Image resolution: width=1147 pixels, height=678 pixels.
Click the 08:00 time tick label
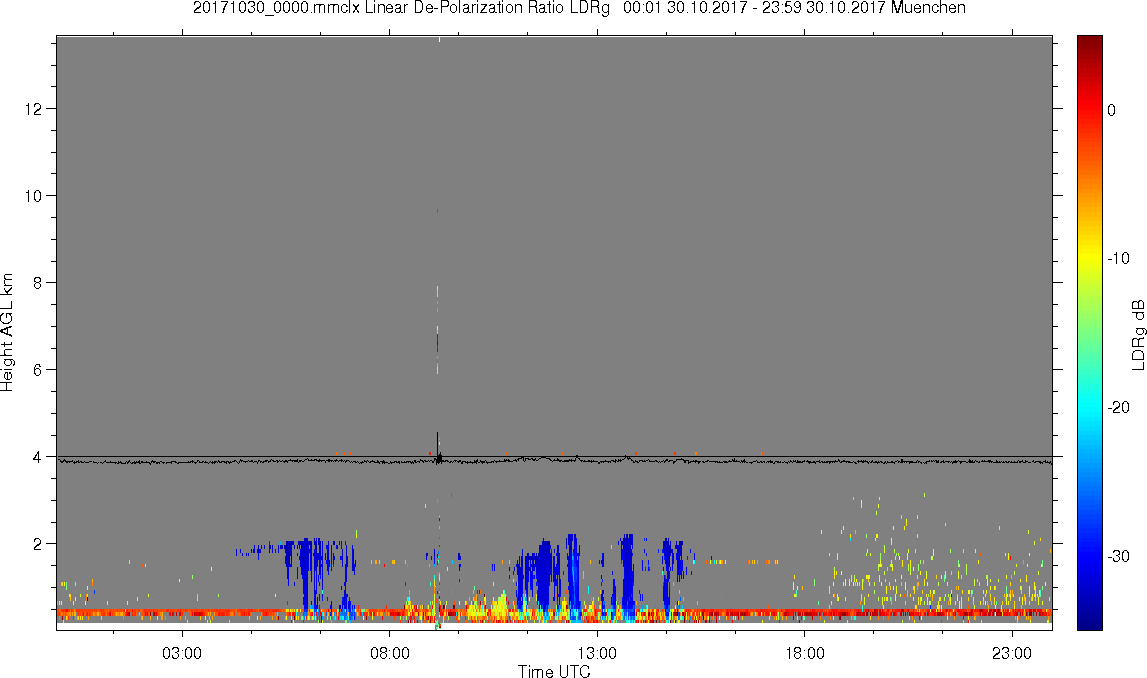coord(390,653)
